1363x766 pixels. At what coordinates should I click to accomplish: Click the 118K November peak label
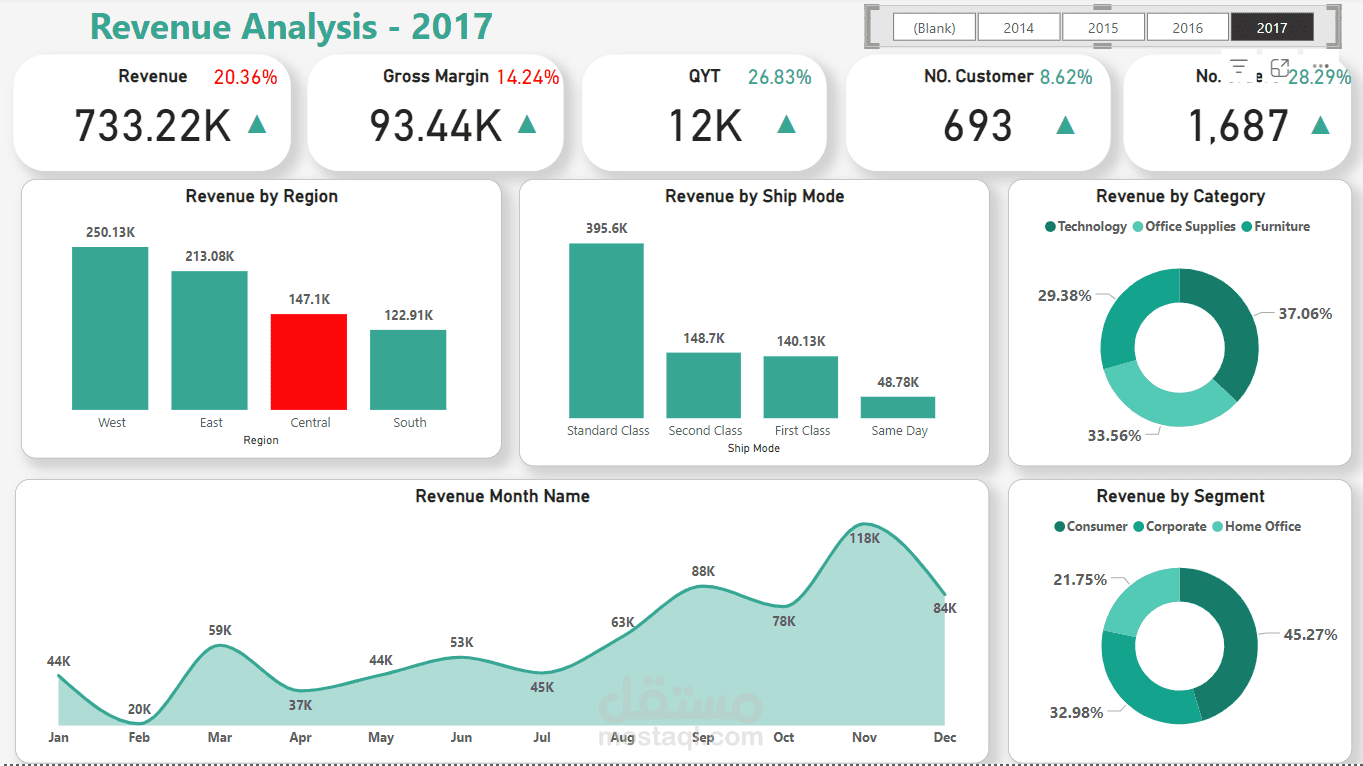[864, 538]
